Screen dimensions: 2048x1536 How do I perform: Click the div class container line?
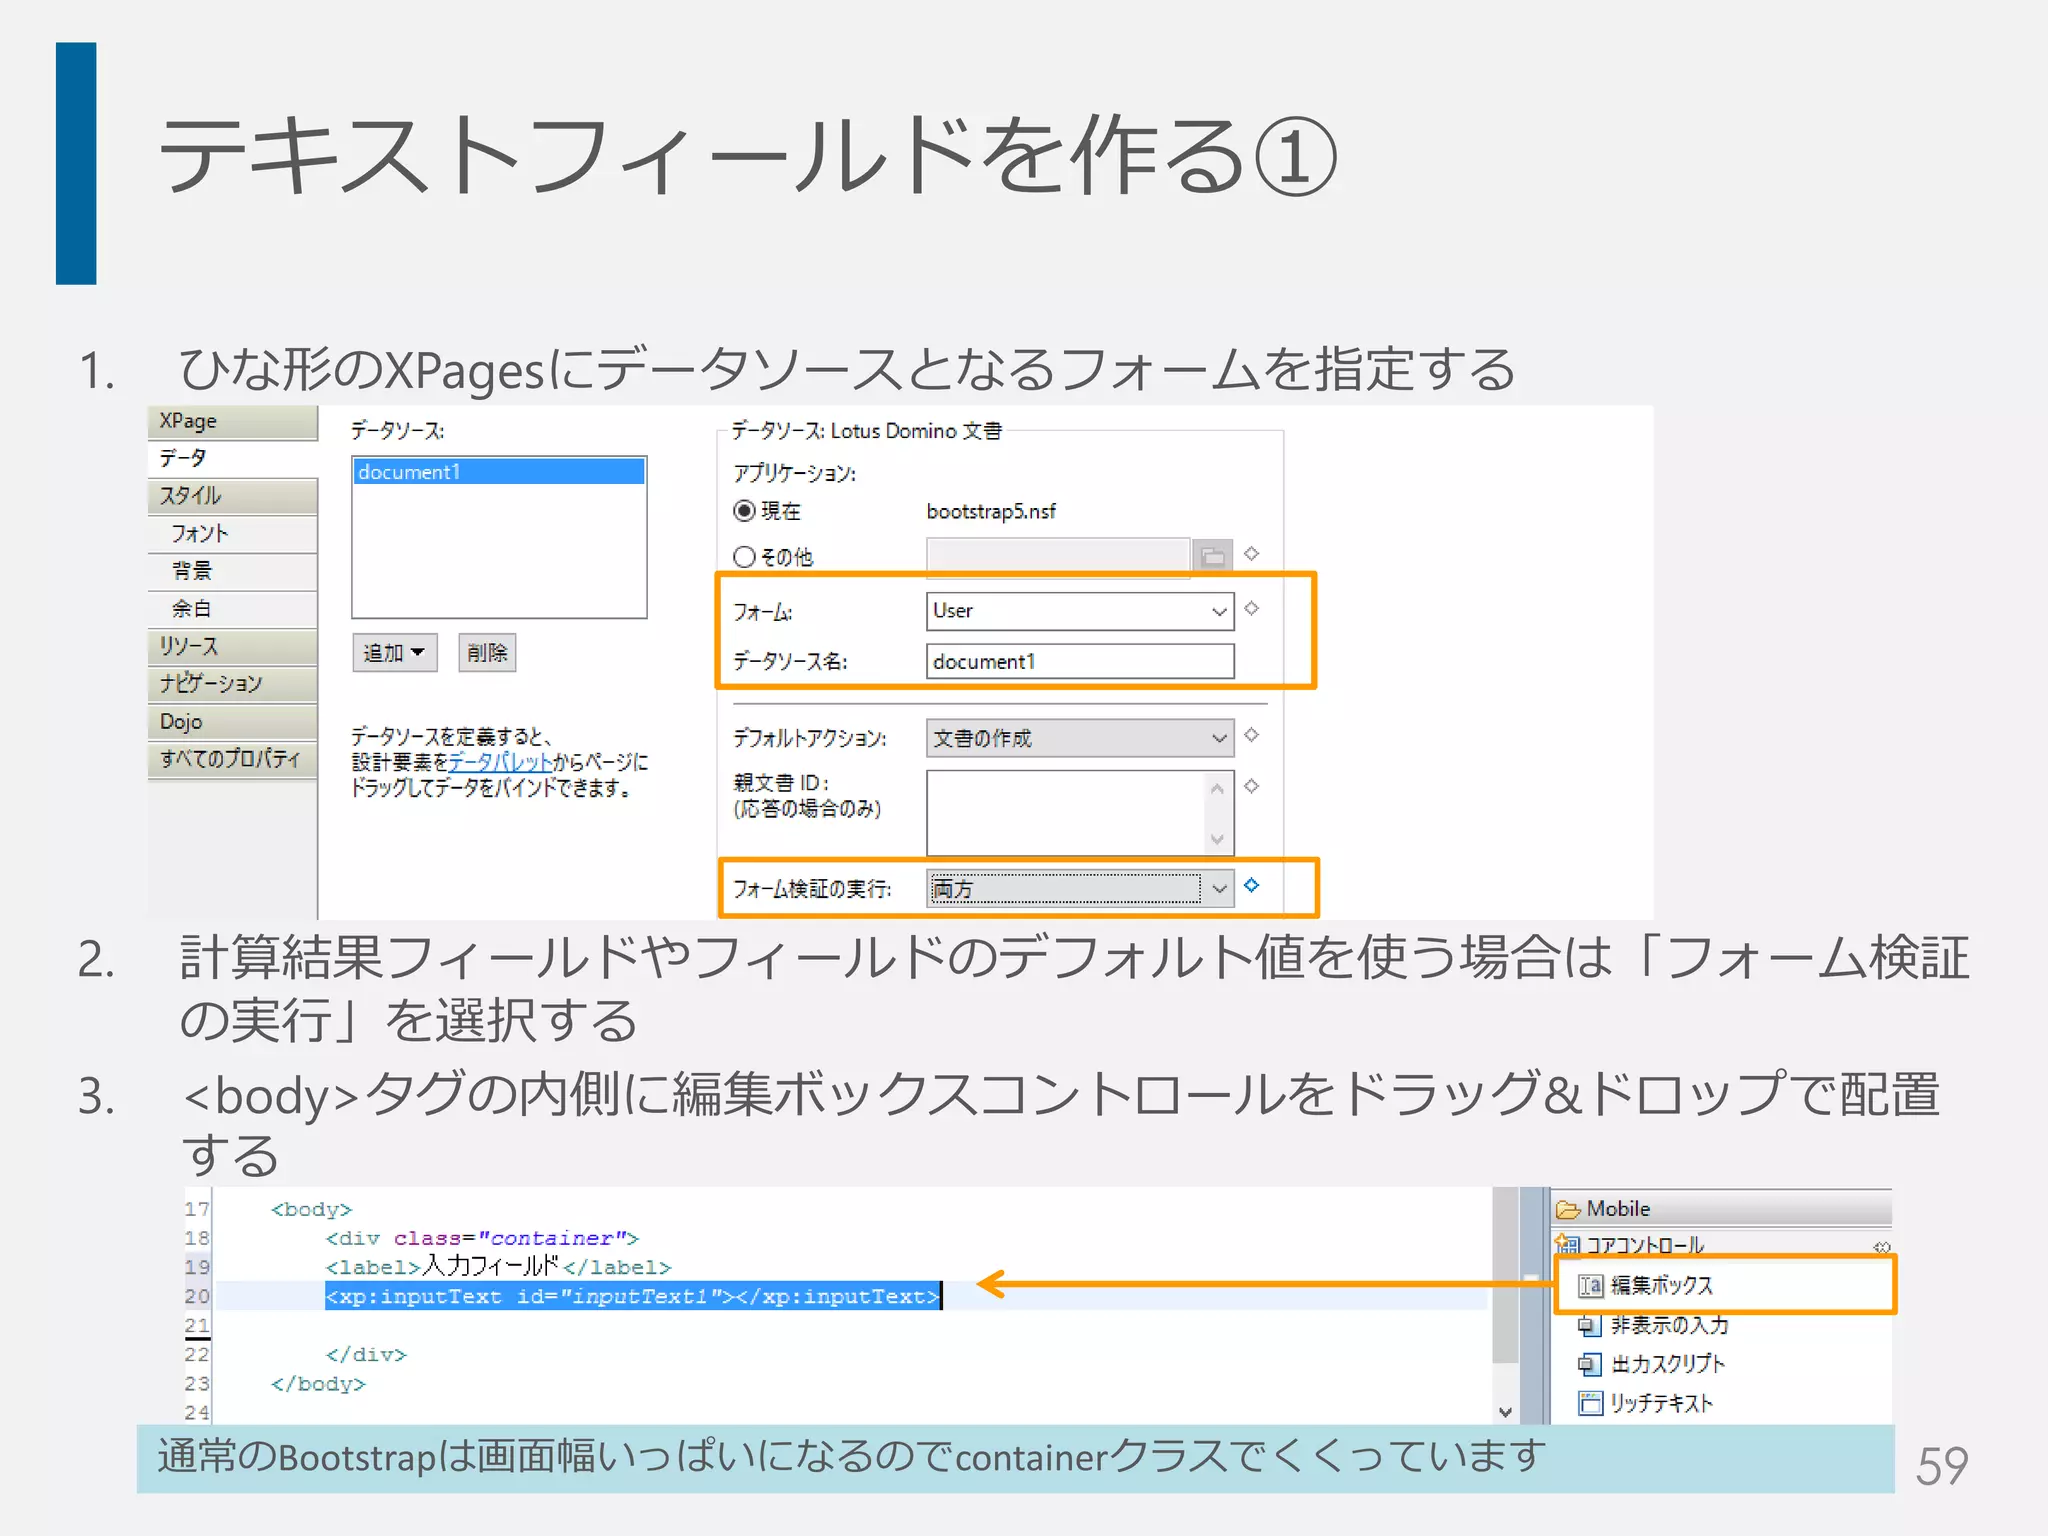(482, 1239)
